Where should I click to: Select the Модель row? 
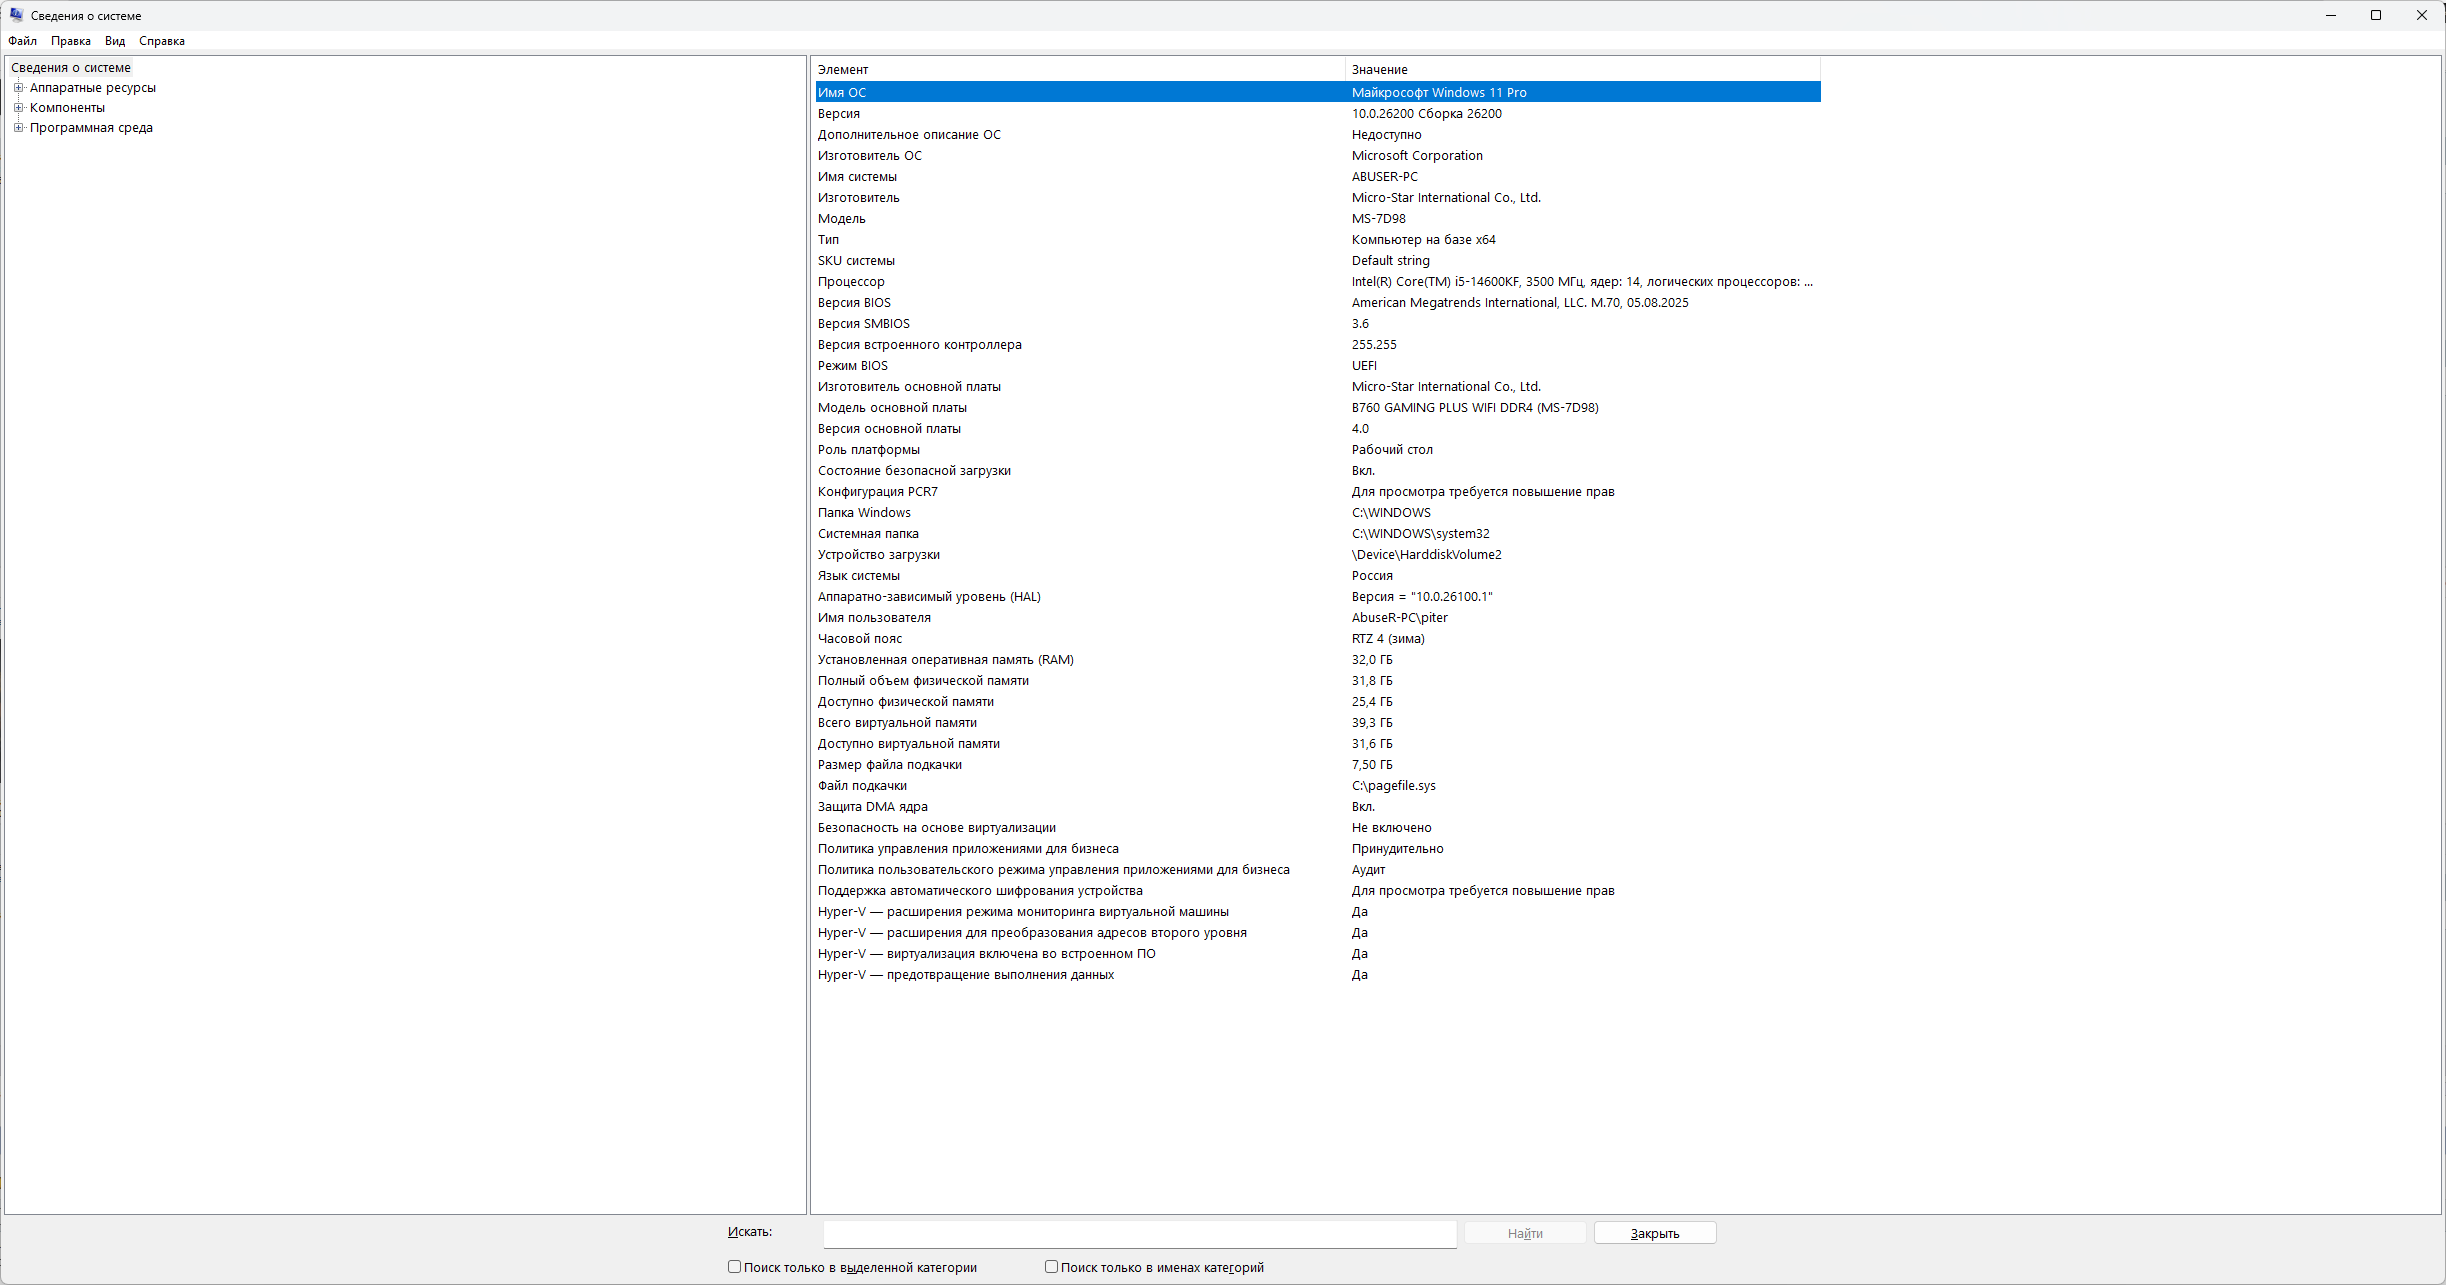tap(1318, 218)
